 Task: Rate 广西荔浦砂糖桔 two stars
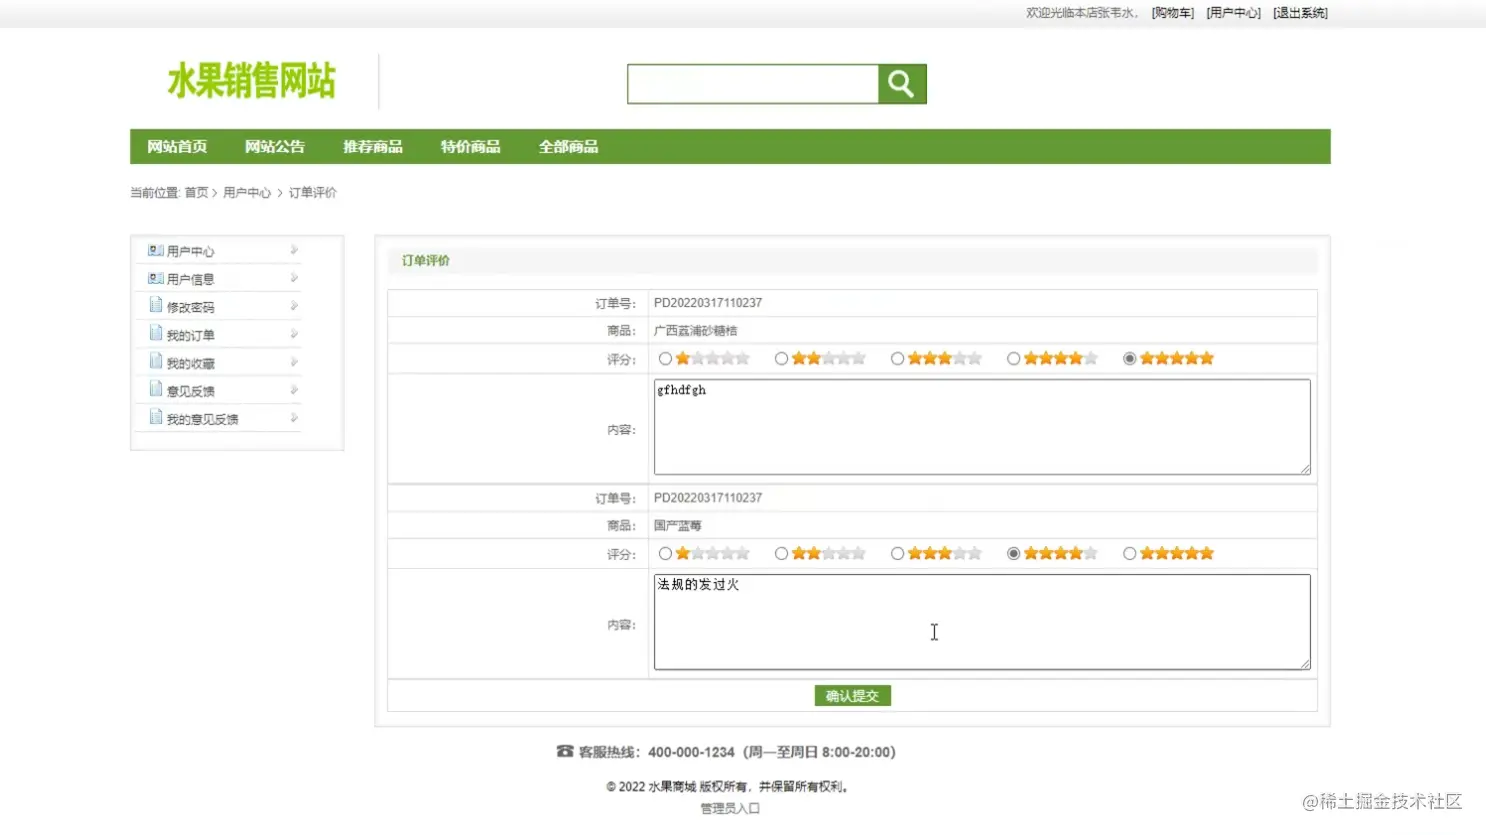(781, 359)
